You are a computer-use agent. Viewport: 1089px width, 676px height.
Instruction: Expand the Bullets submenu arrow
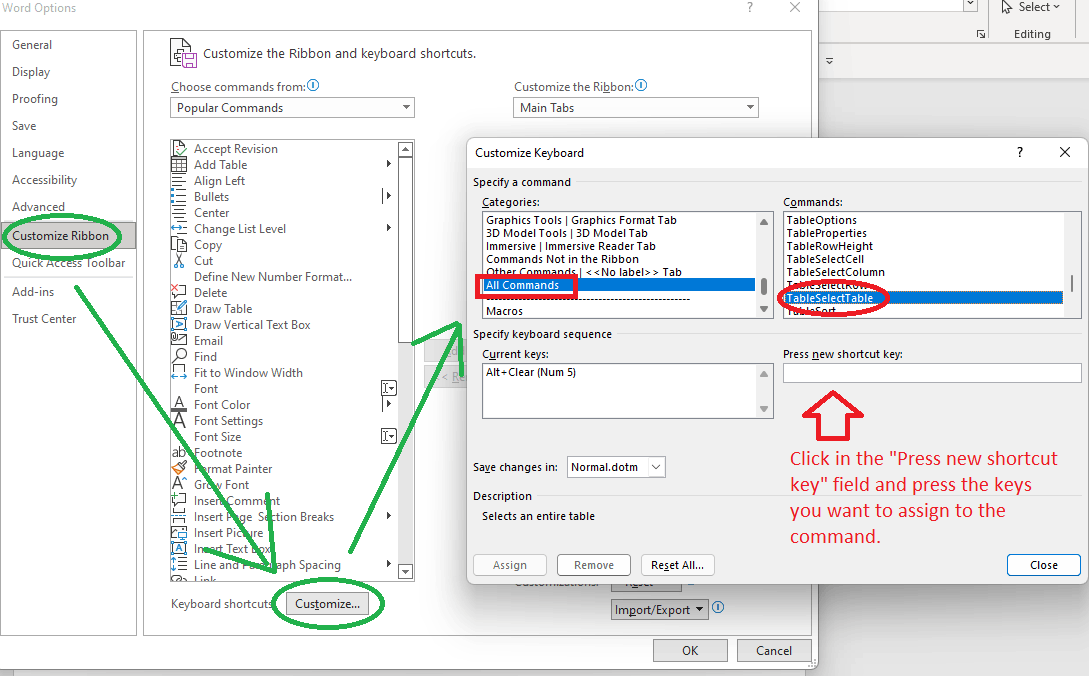pyautogui.click(x=388, y=196)
